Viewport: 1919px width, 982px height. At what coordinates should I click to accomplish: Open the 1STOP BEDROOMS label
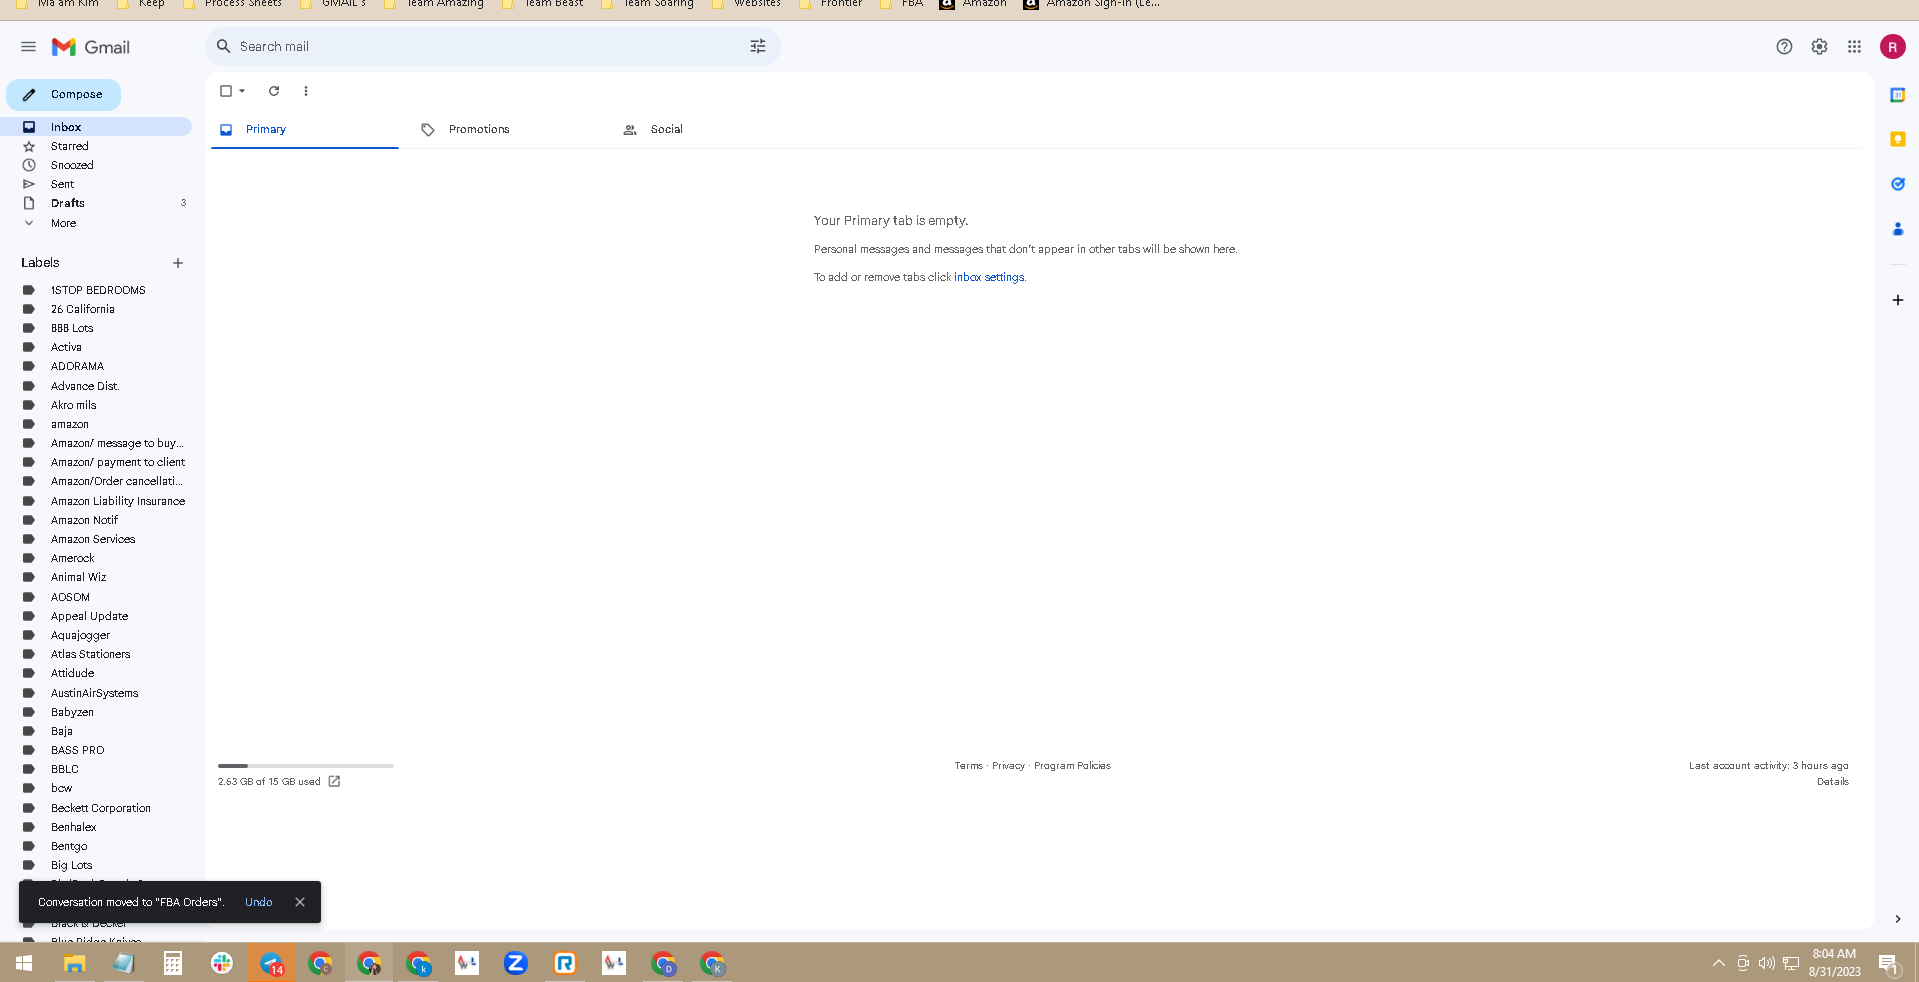[98, 290]
